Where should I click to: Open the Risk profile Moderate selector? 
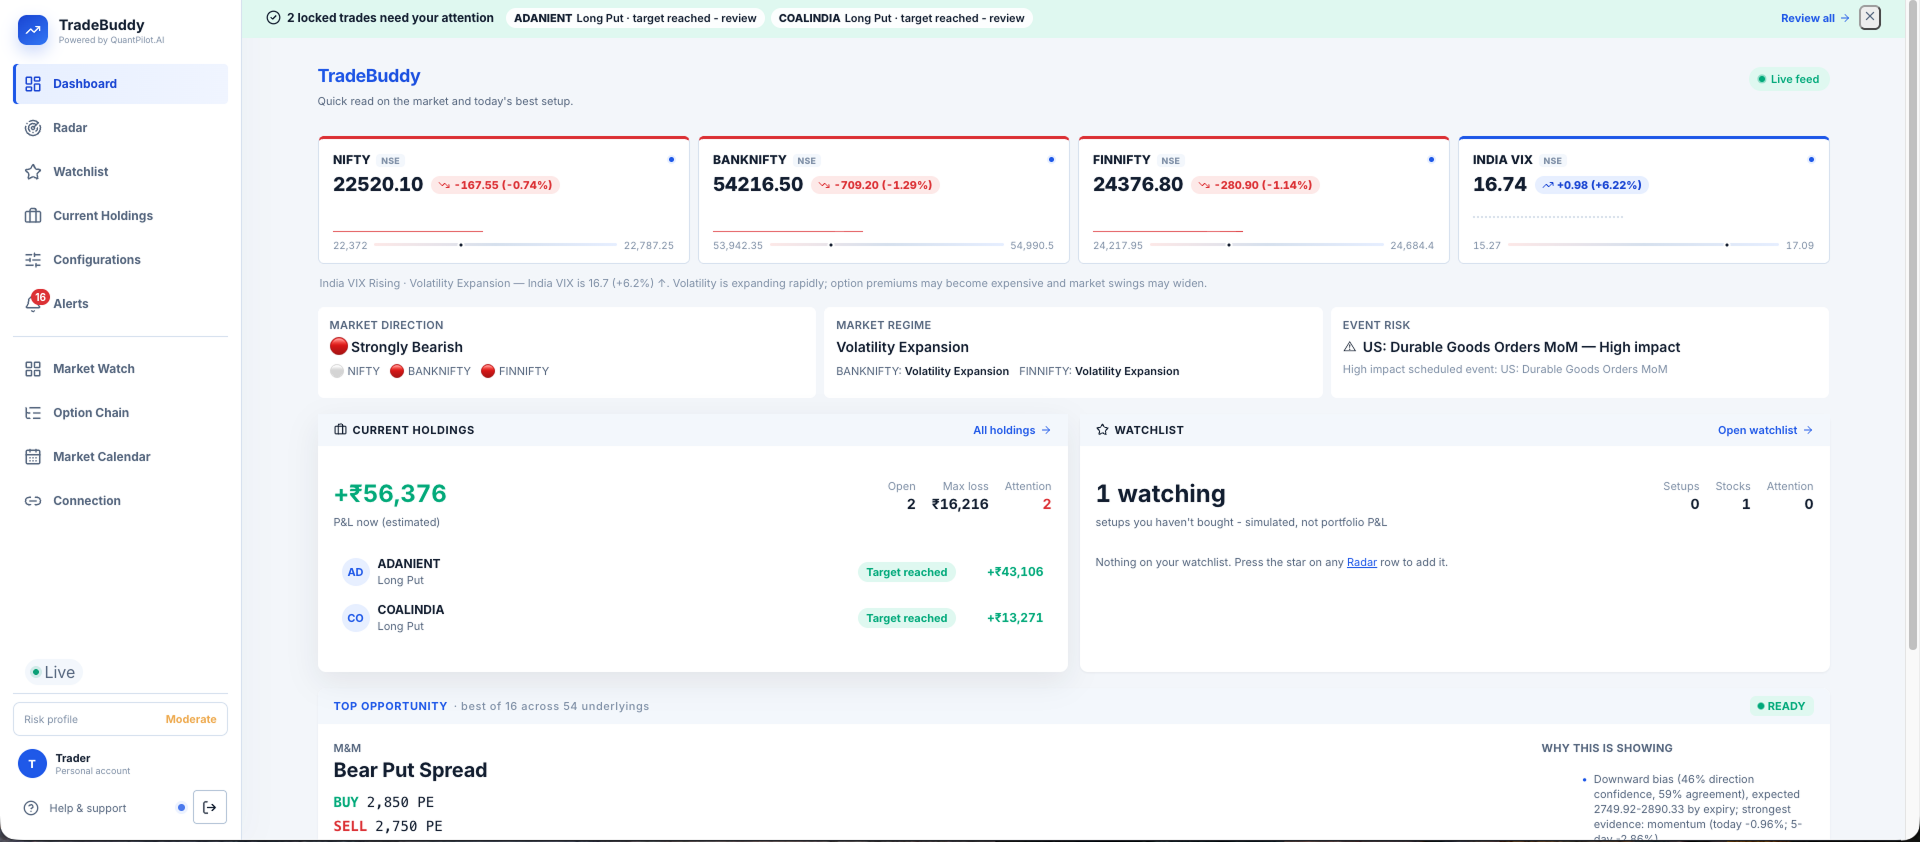coord(120,719)
